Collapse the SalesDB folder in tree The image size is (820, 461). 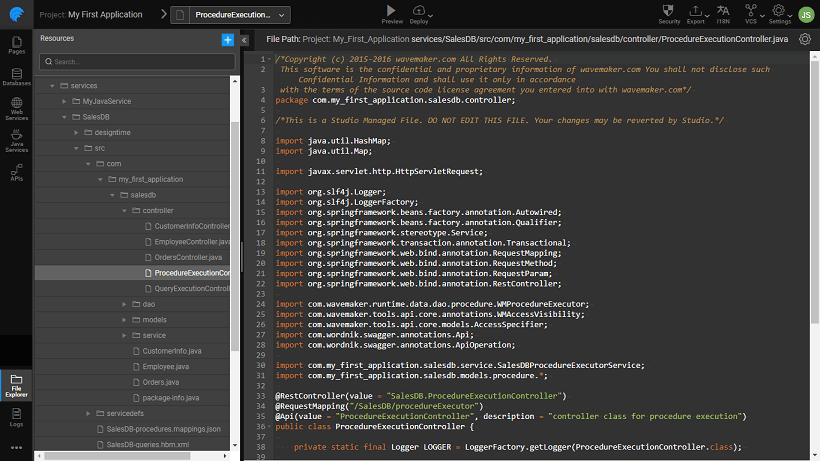[63, 117]
